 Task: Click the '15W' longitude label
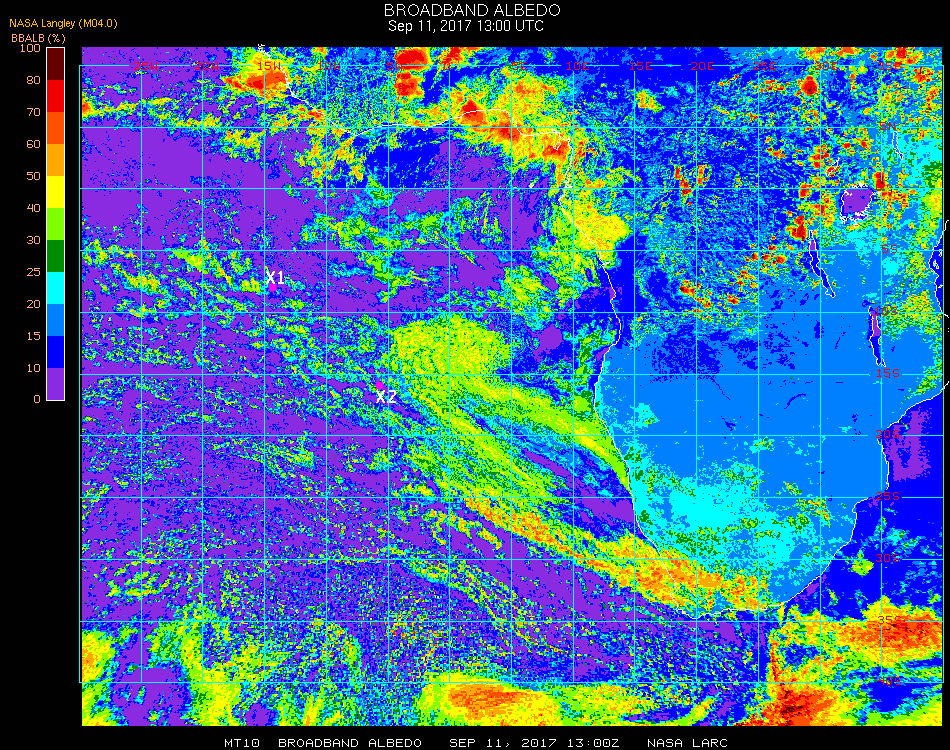pyautogui.click(x=269, y=66)
